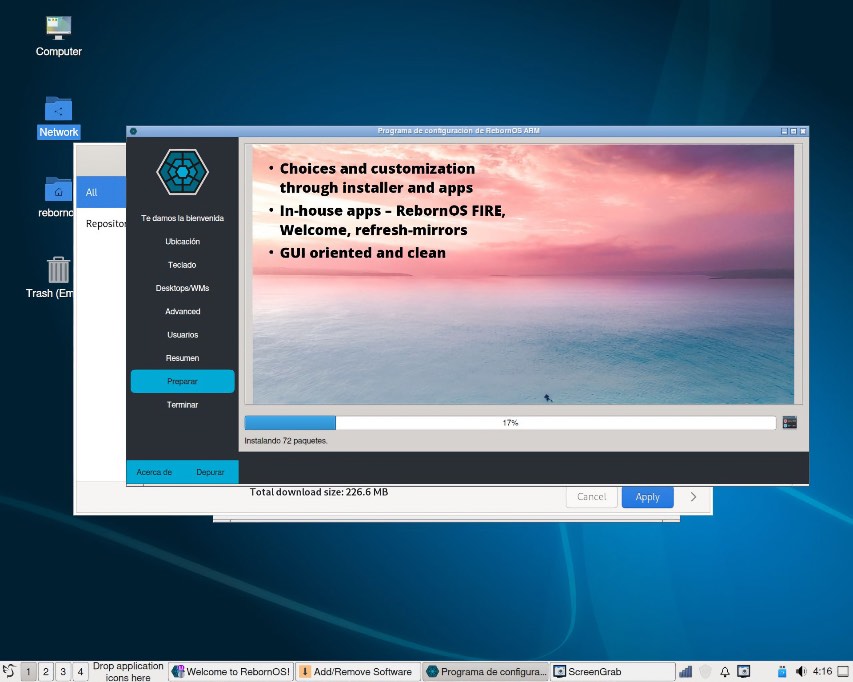Click the 4:16 panel clock
This screenshot has width=853, height=682.
tap(823, 671)
